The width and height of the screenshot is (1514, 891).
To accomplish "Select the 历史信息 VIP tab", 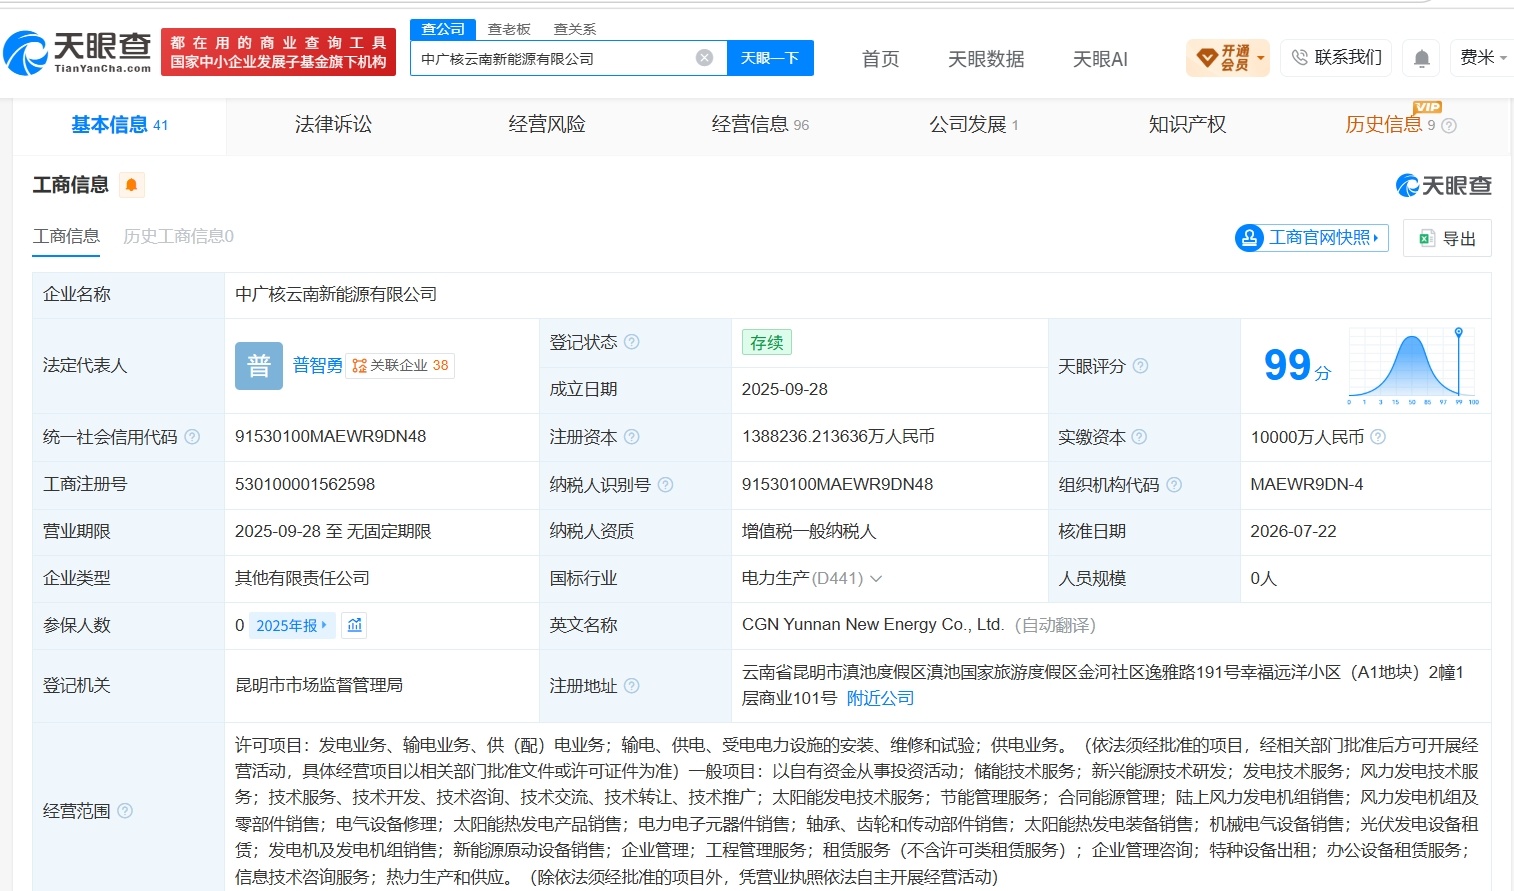I will click(1390, 125).
